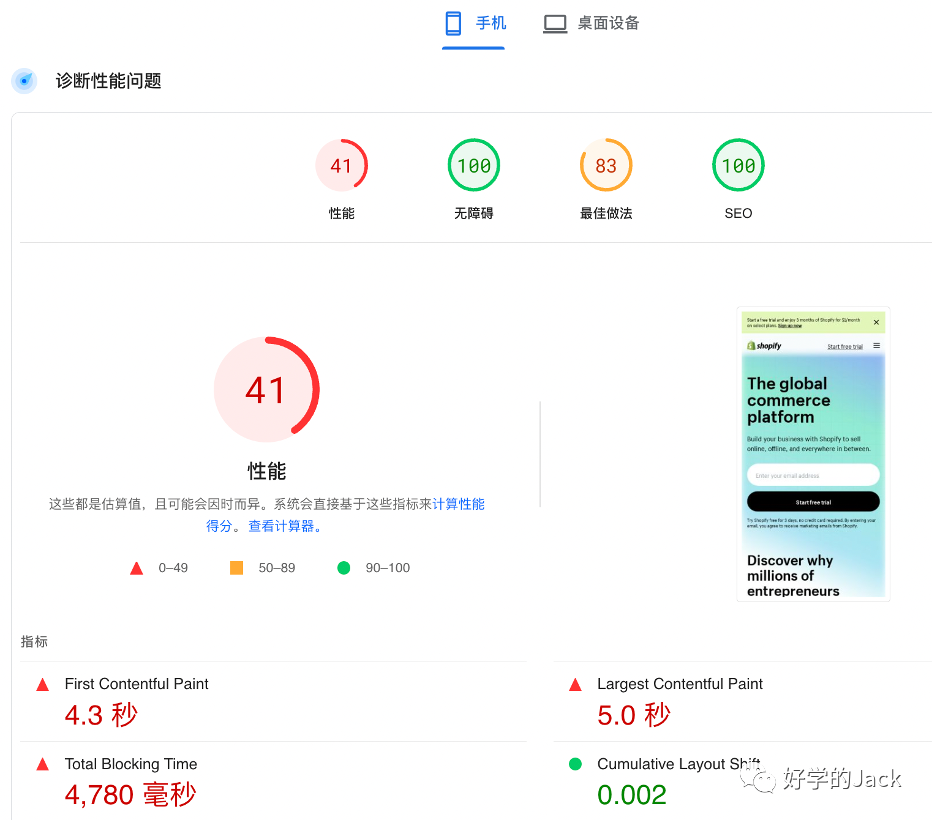Switch to the 桌面设备 (desktop) tab
This screenshot has height=820, width=932.
click(591, 24)
